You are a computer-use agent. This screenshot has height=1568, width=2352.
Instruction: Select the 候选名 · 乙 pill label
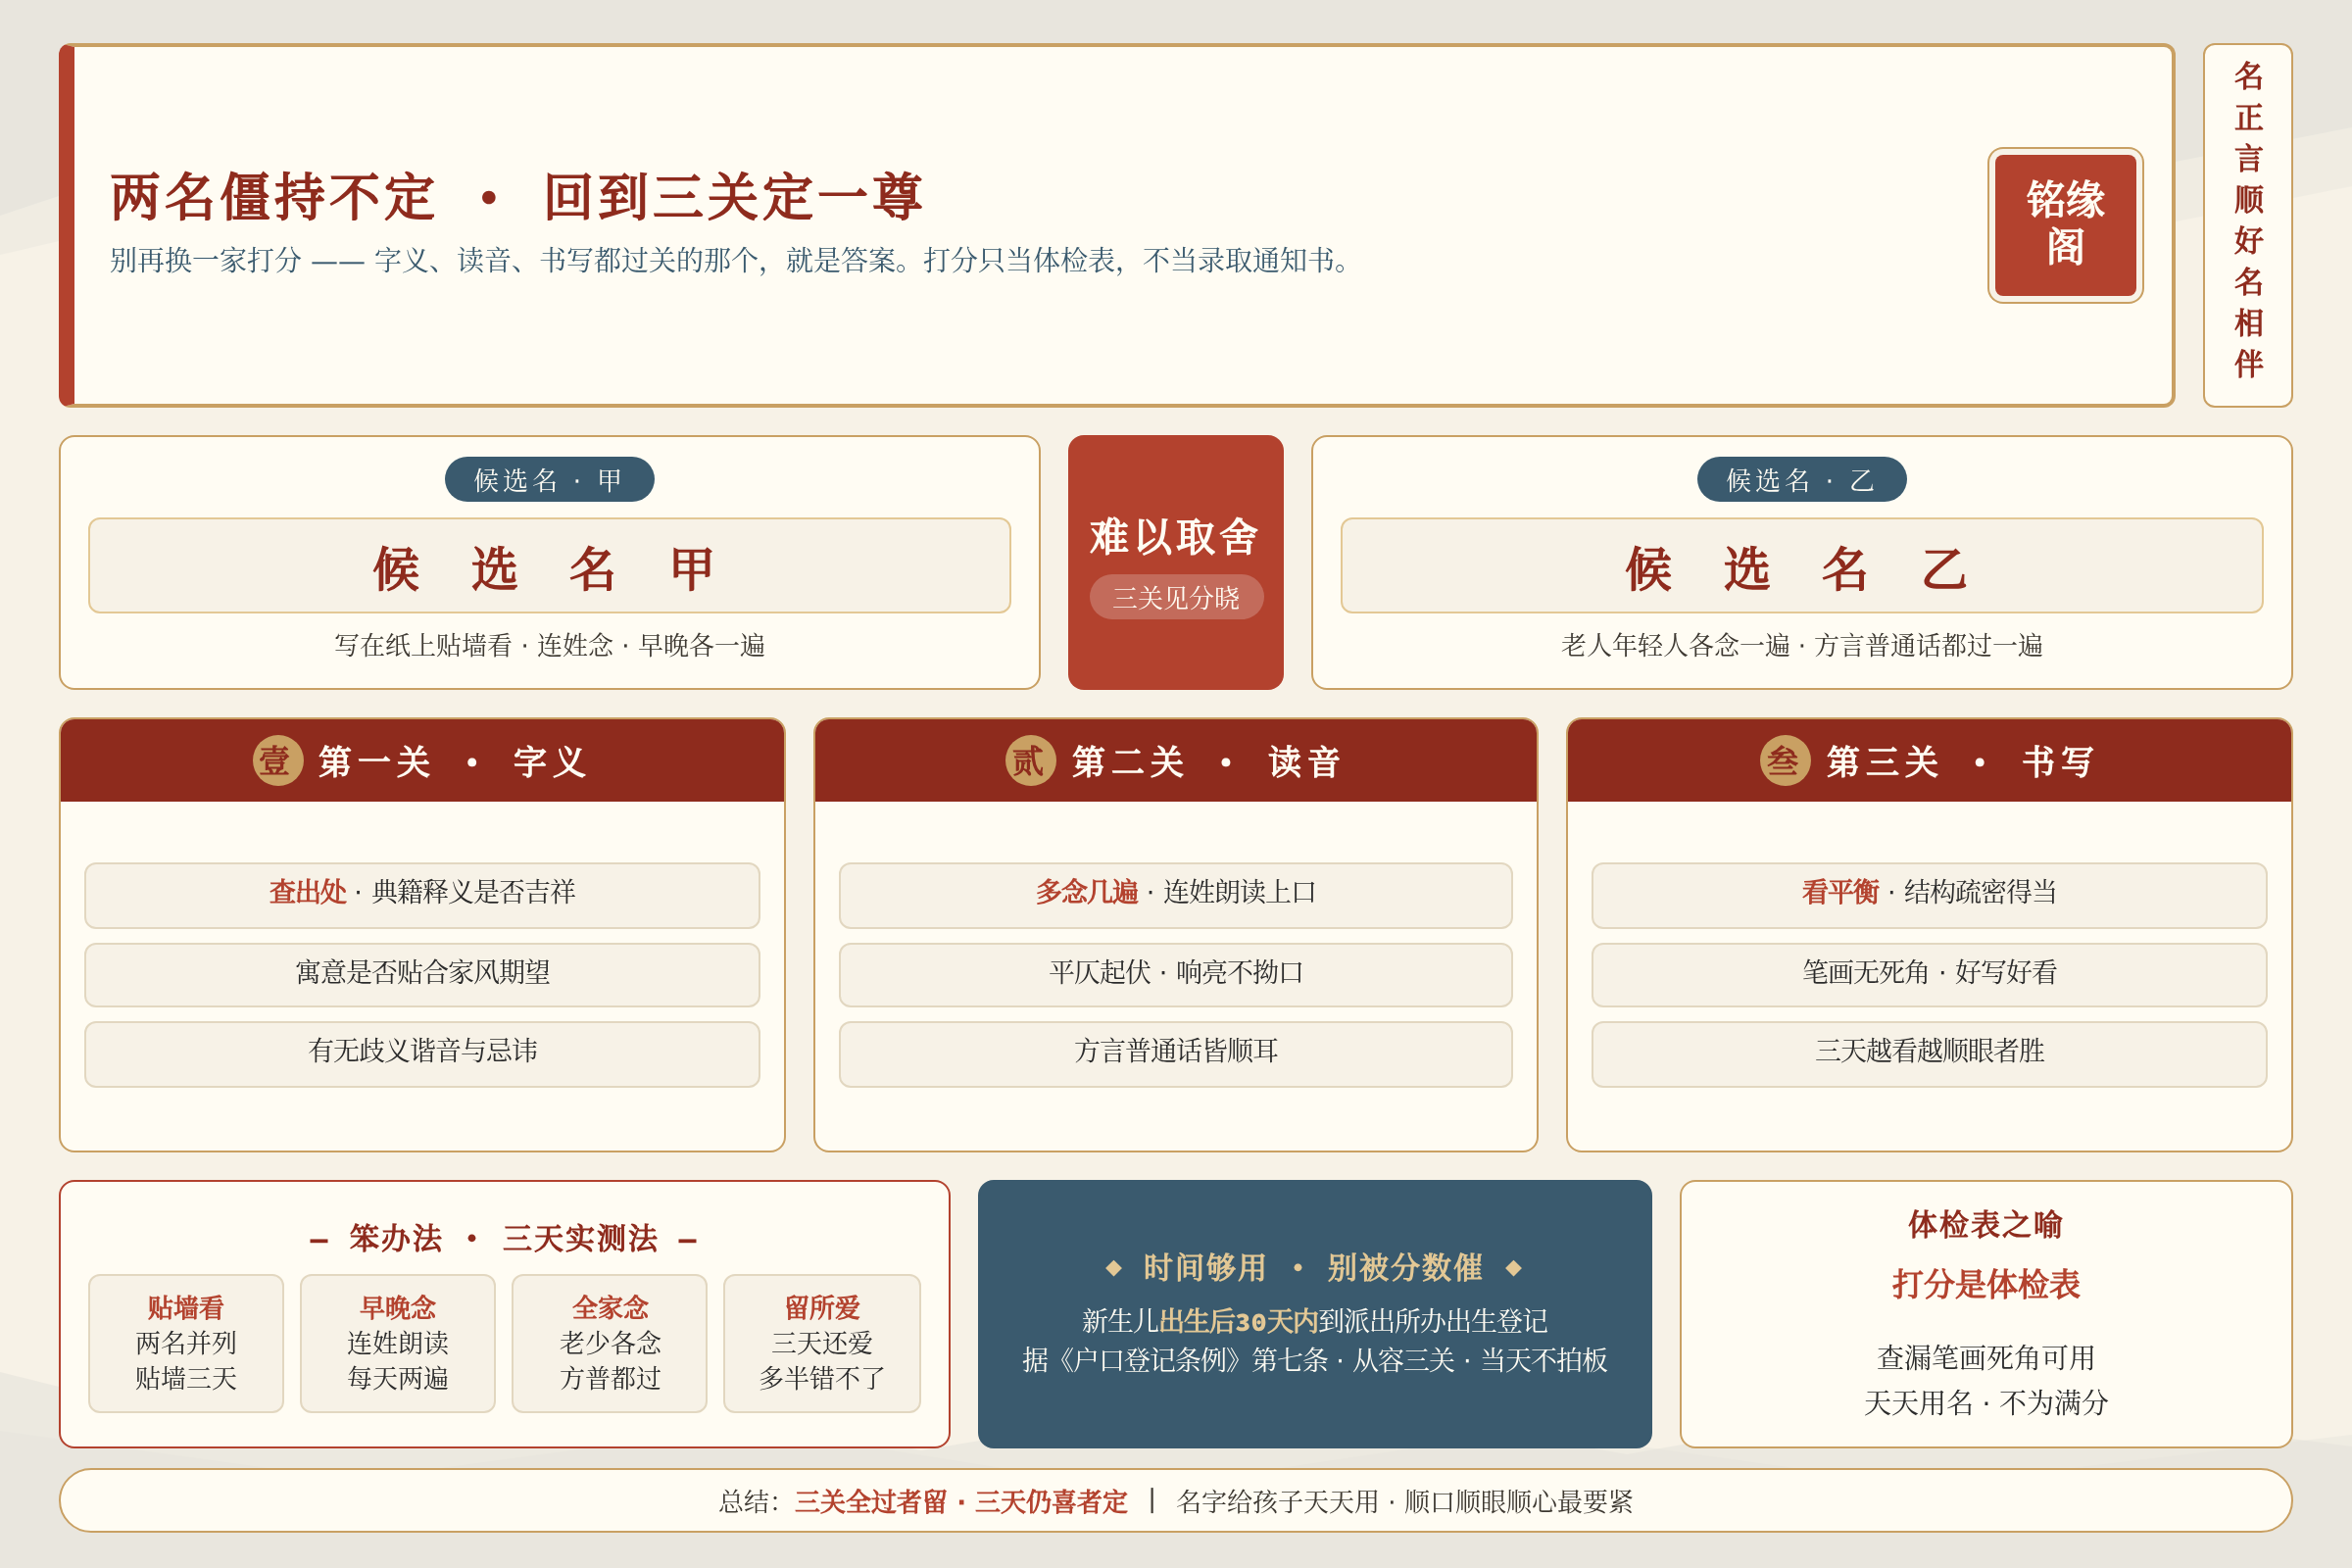(1801, 480)
